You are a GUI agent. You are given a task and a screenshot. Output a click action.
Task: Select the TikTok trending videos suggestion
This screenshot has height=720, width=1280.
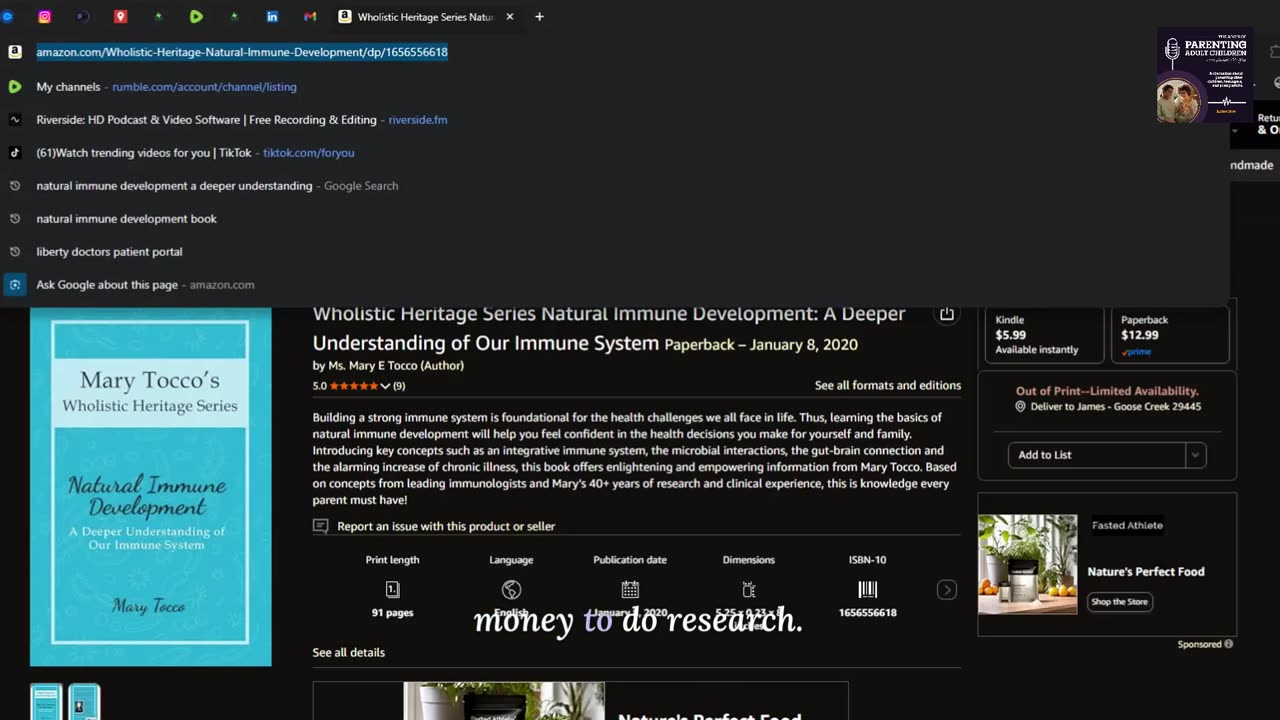(614, 153)
